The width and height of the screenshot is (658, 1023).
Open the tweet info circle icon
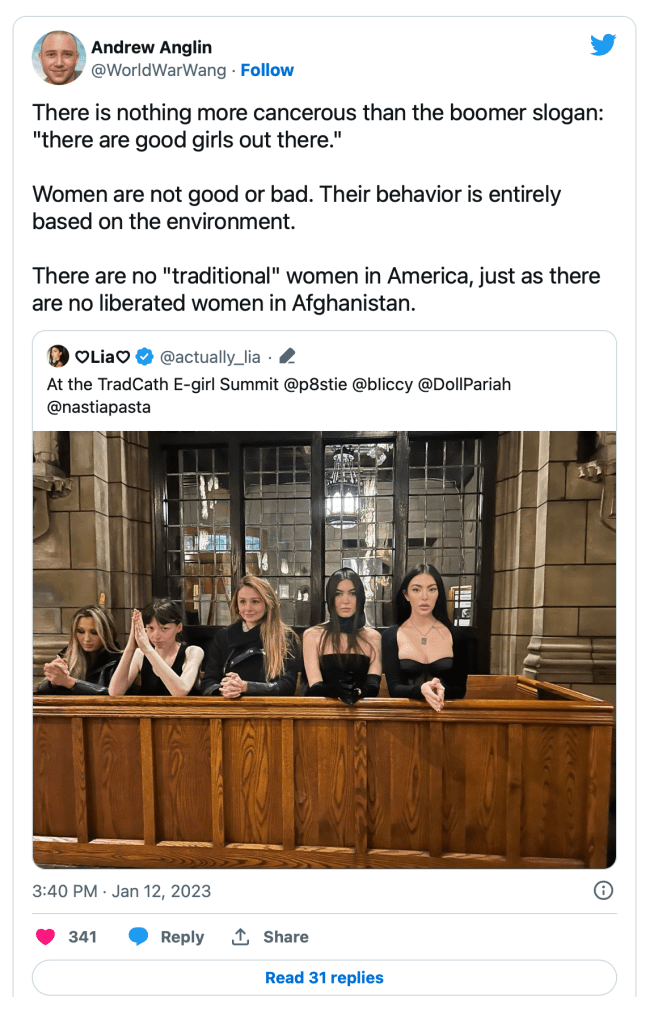pyautogui.click(x=603, y=890)
